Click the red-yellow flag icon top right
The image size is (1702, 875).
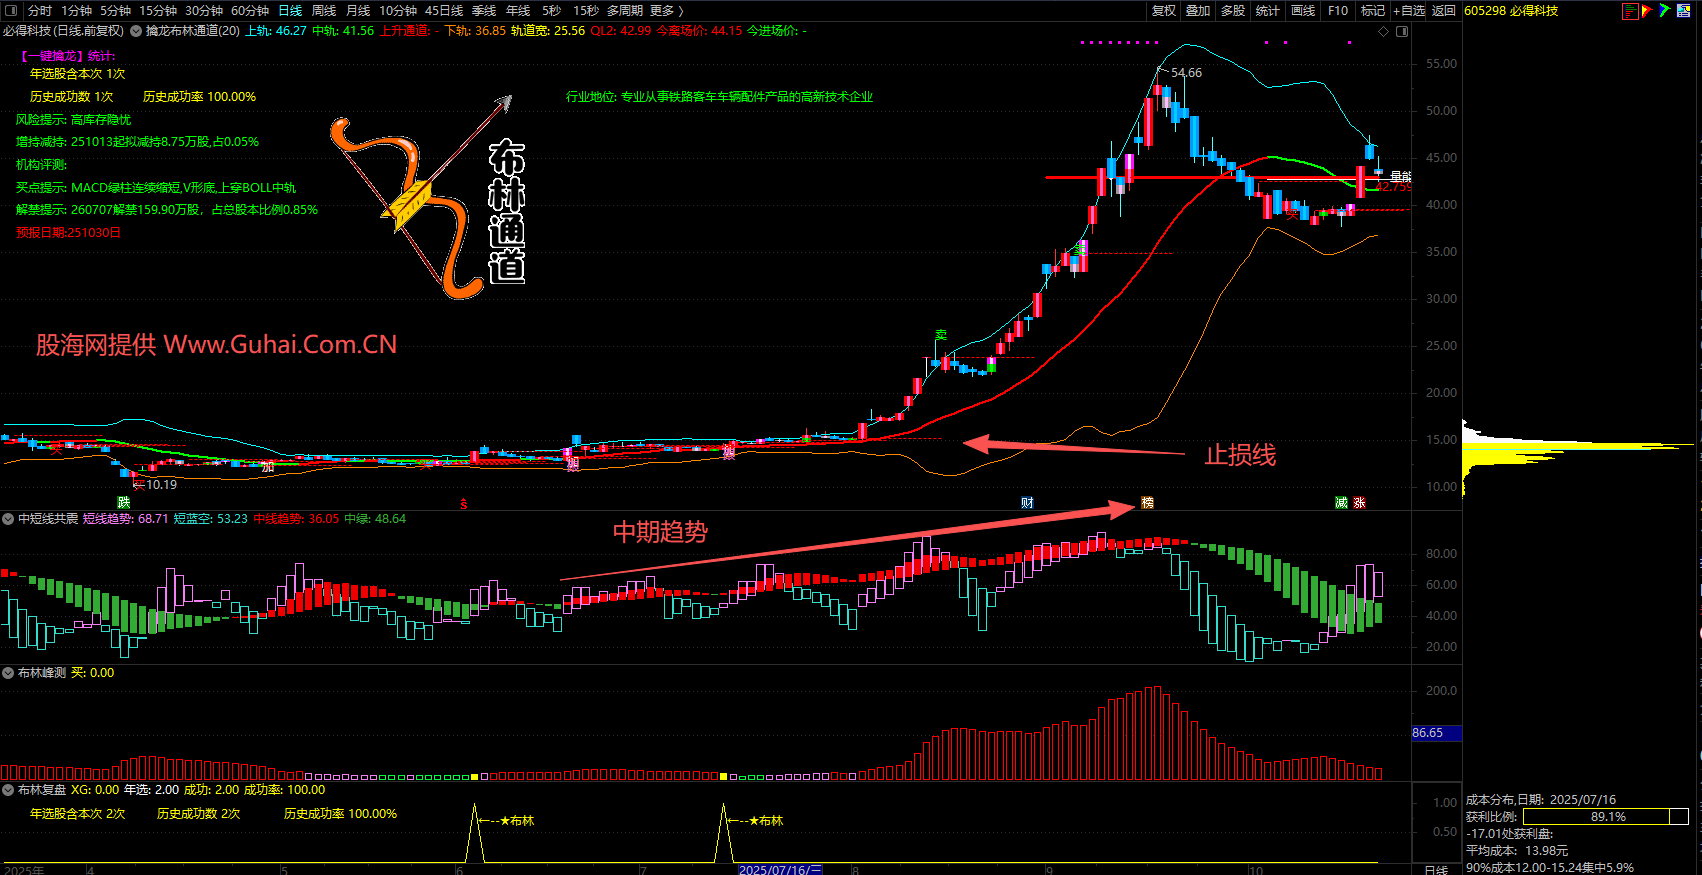pos(1647,11)
